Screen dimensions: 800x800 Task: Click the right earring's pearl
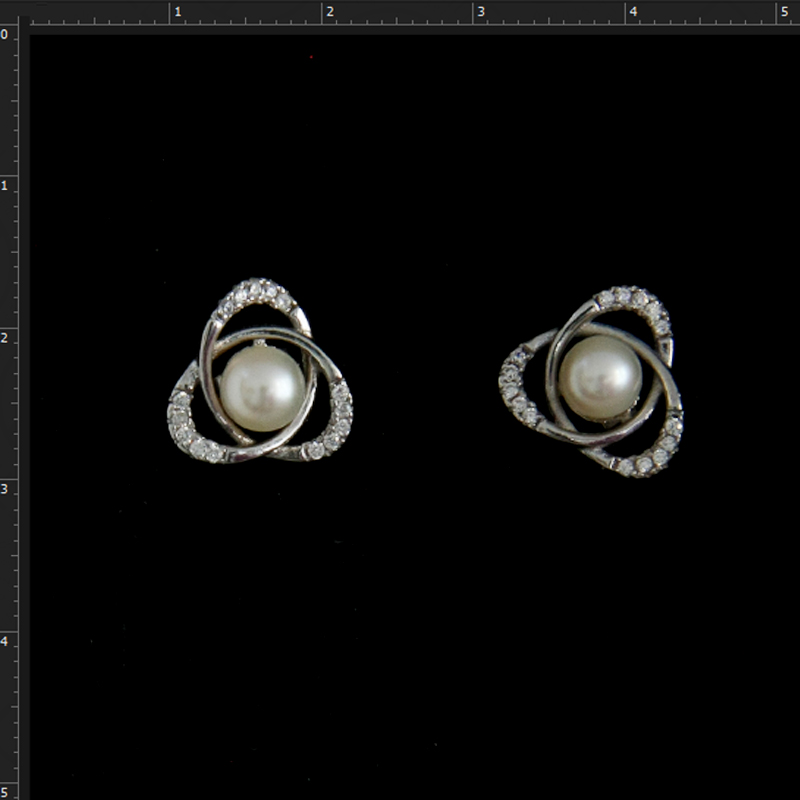coord(600,378)
